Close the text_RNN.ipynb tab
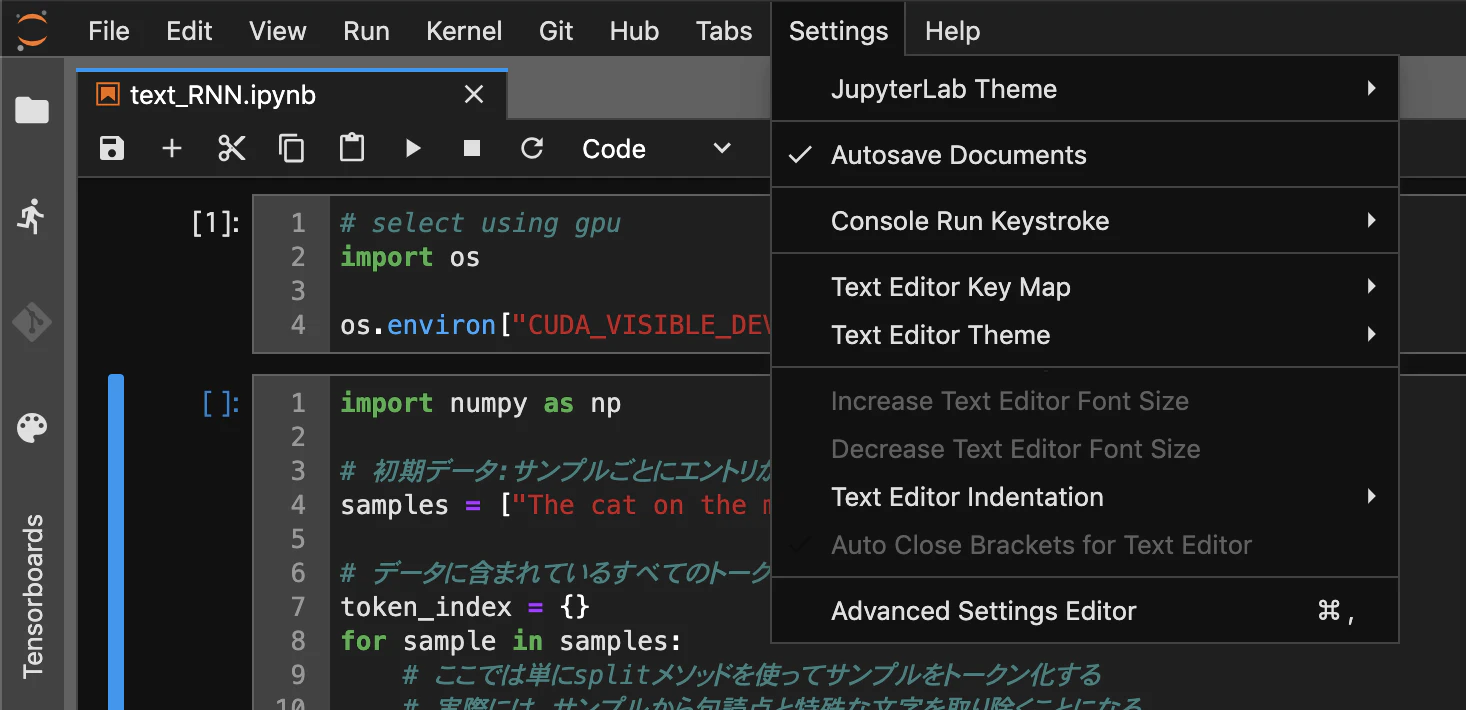Image resolution: width=1466 pixels, height=710 pixels. point(474,95)
